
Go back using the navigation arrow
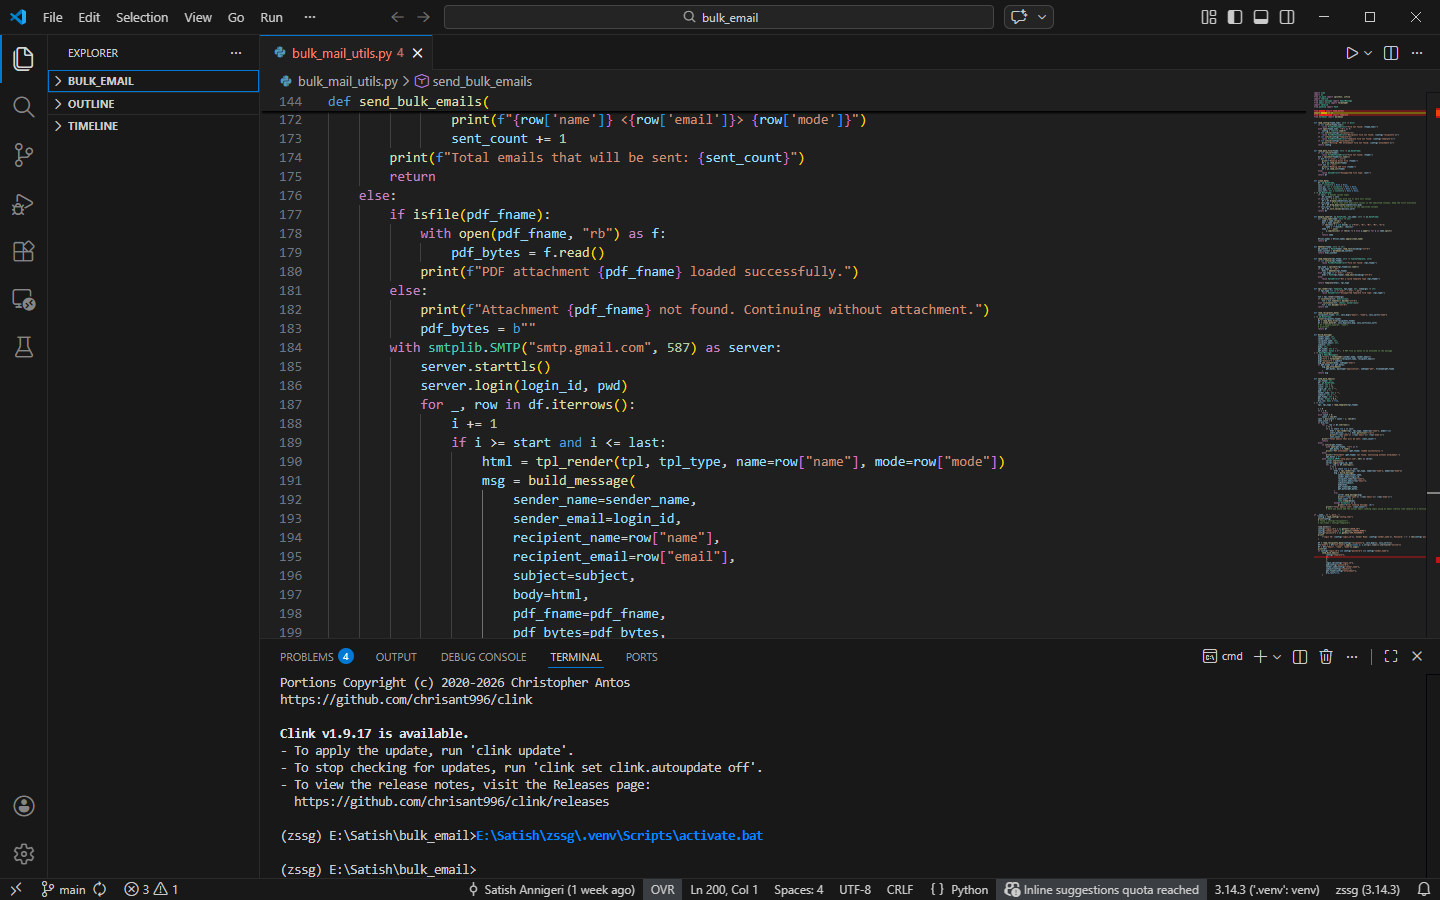point(398,17)
